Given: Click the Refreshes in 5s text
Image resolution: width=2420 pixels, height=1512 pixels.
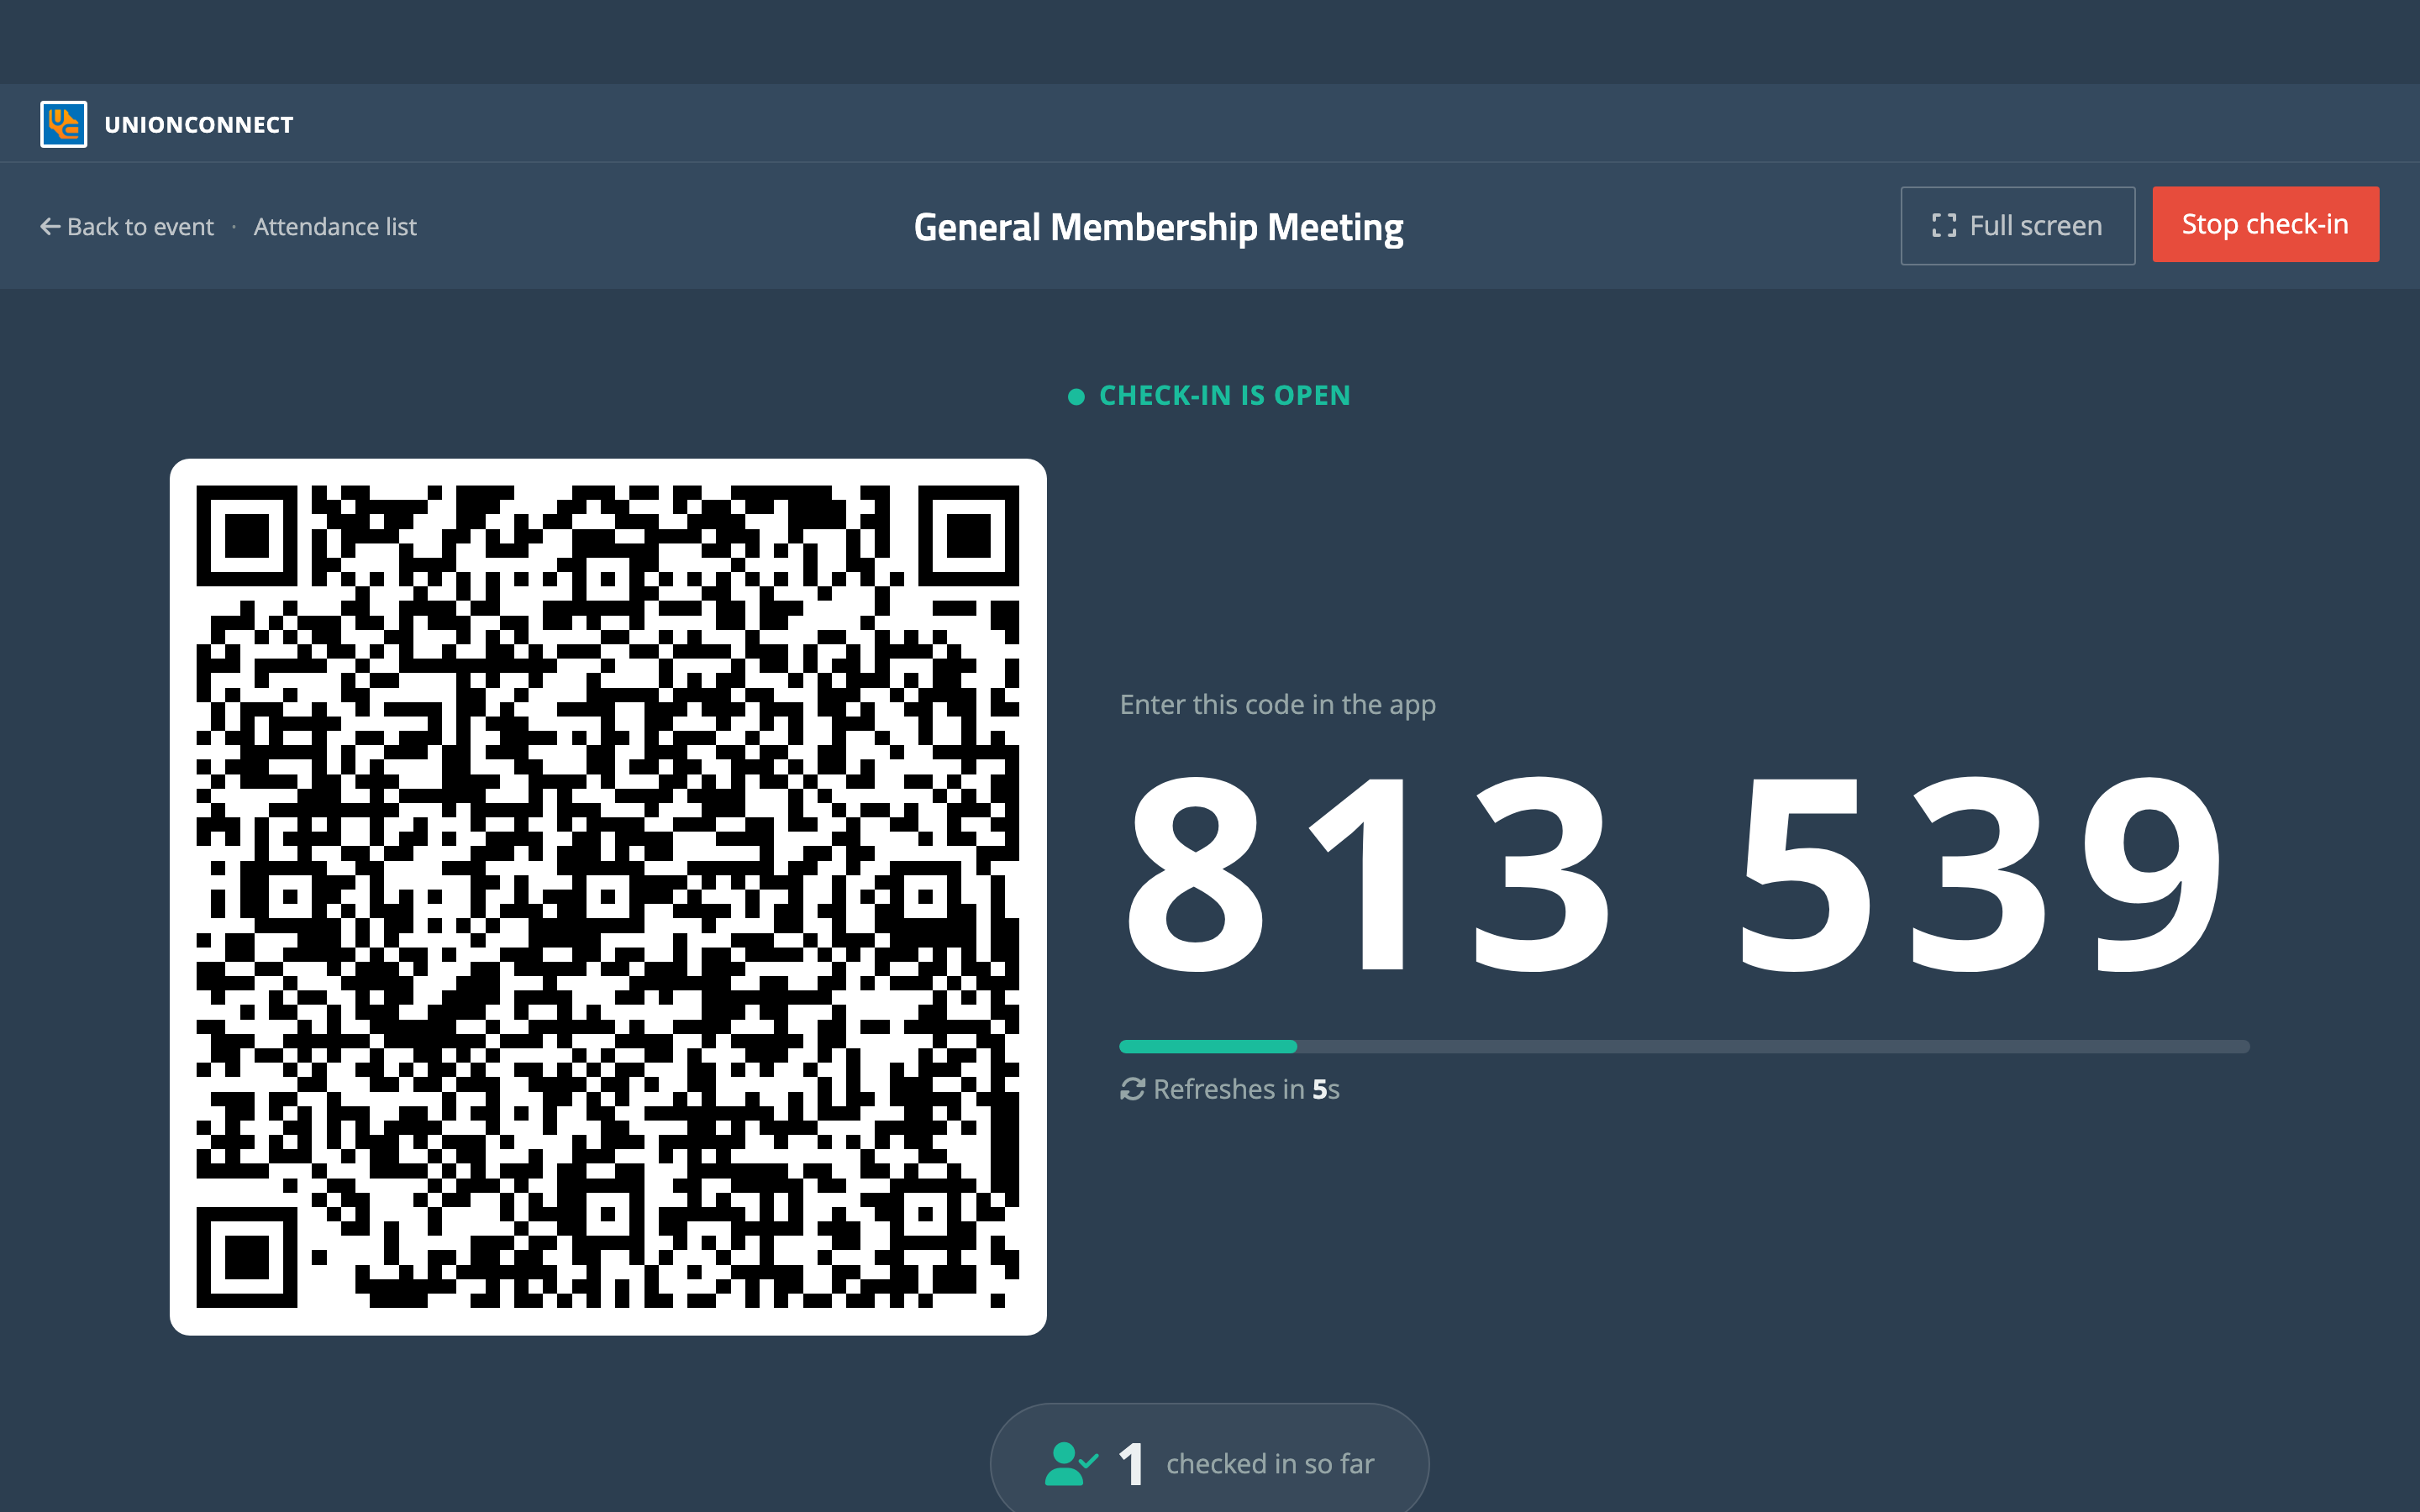Looking at the screenshot, I should [1246, 1089].
